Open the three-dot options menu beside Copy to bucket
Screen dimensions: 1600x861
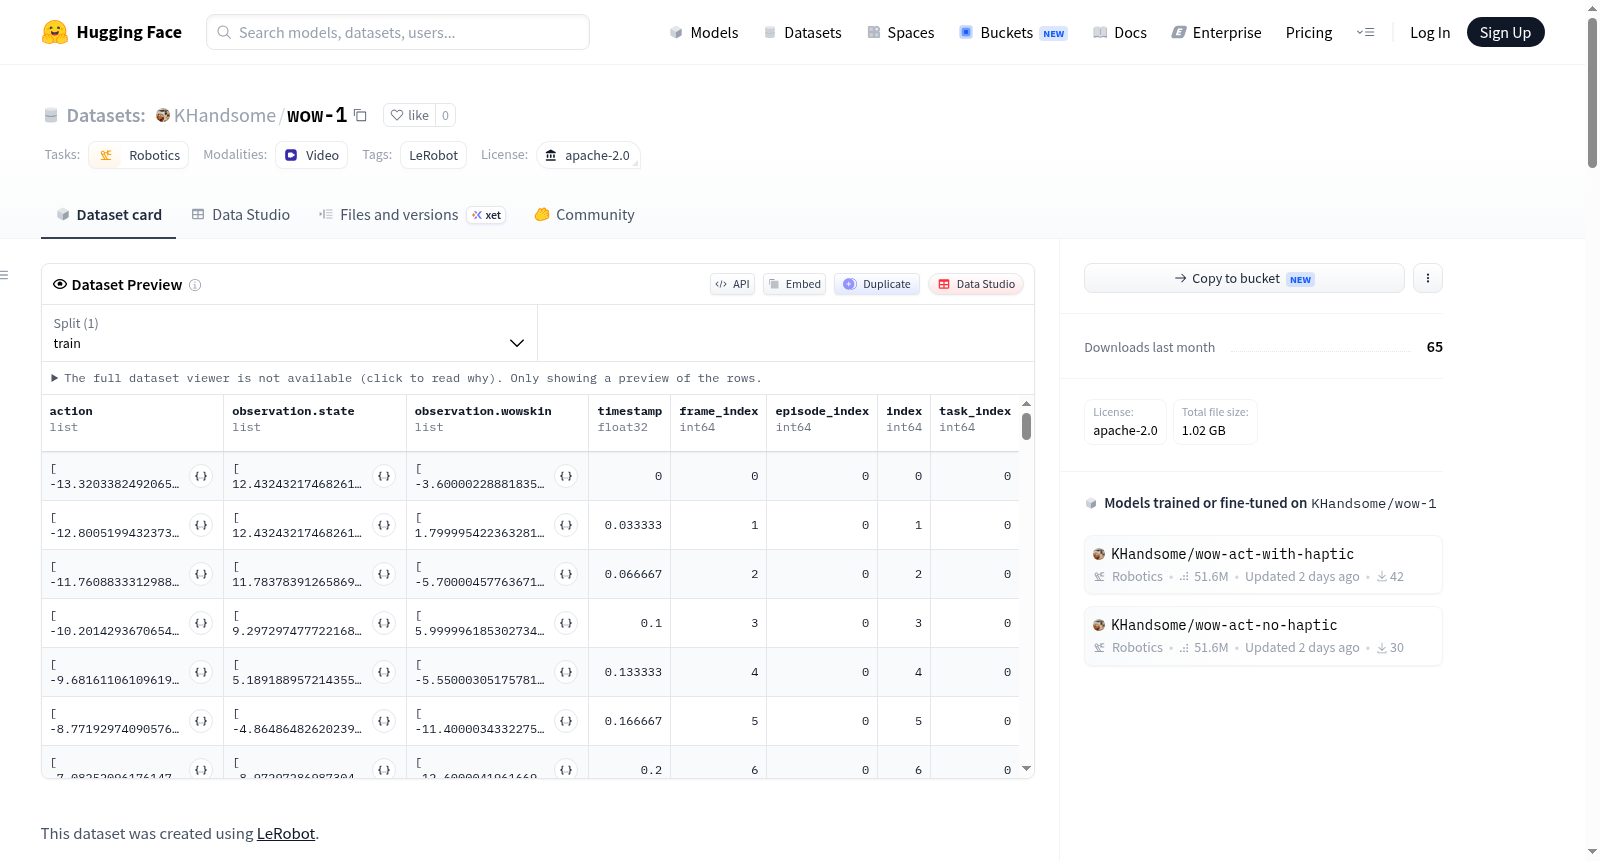pyautogui.click(x=1428, y=278)
